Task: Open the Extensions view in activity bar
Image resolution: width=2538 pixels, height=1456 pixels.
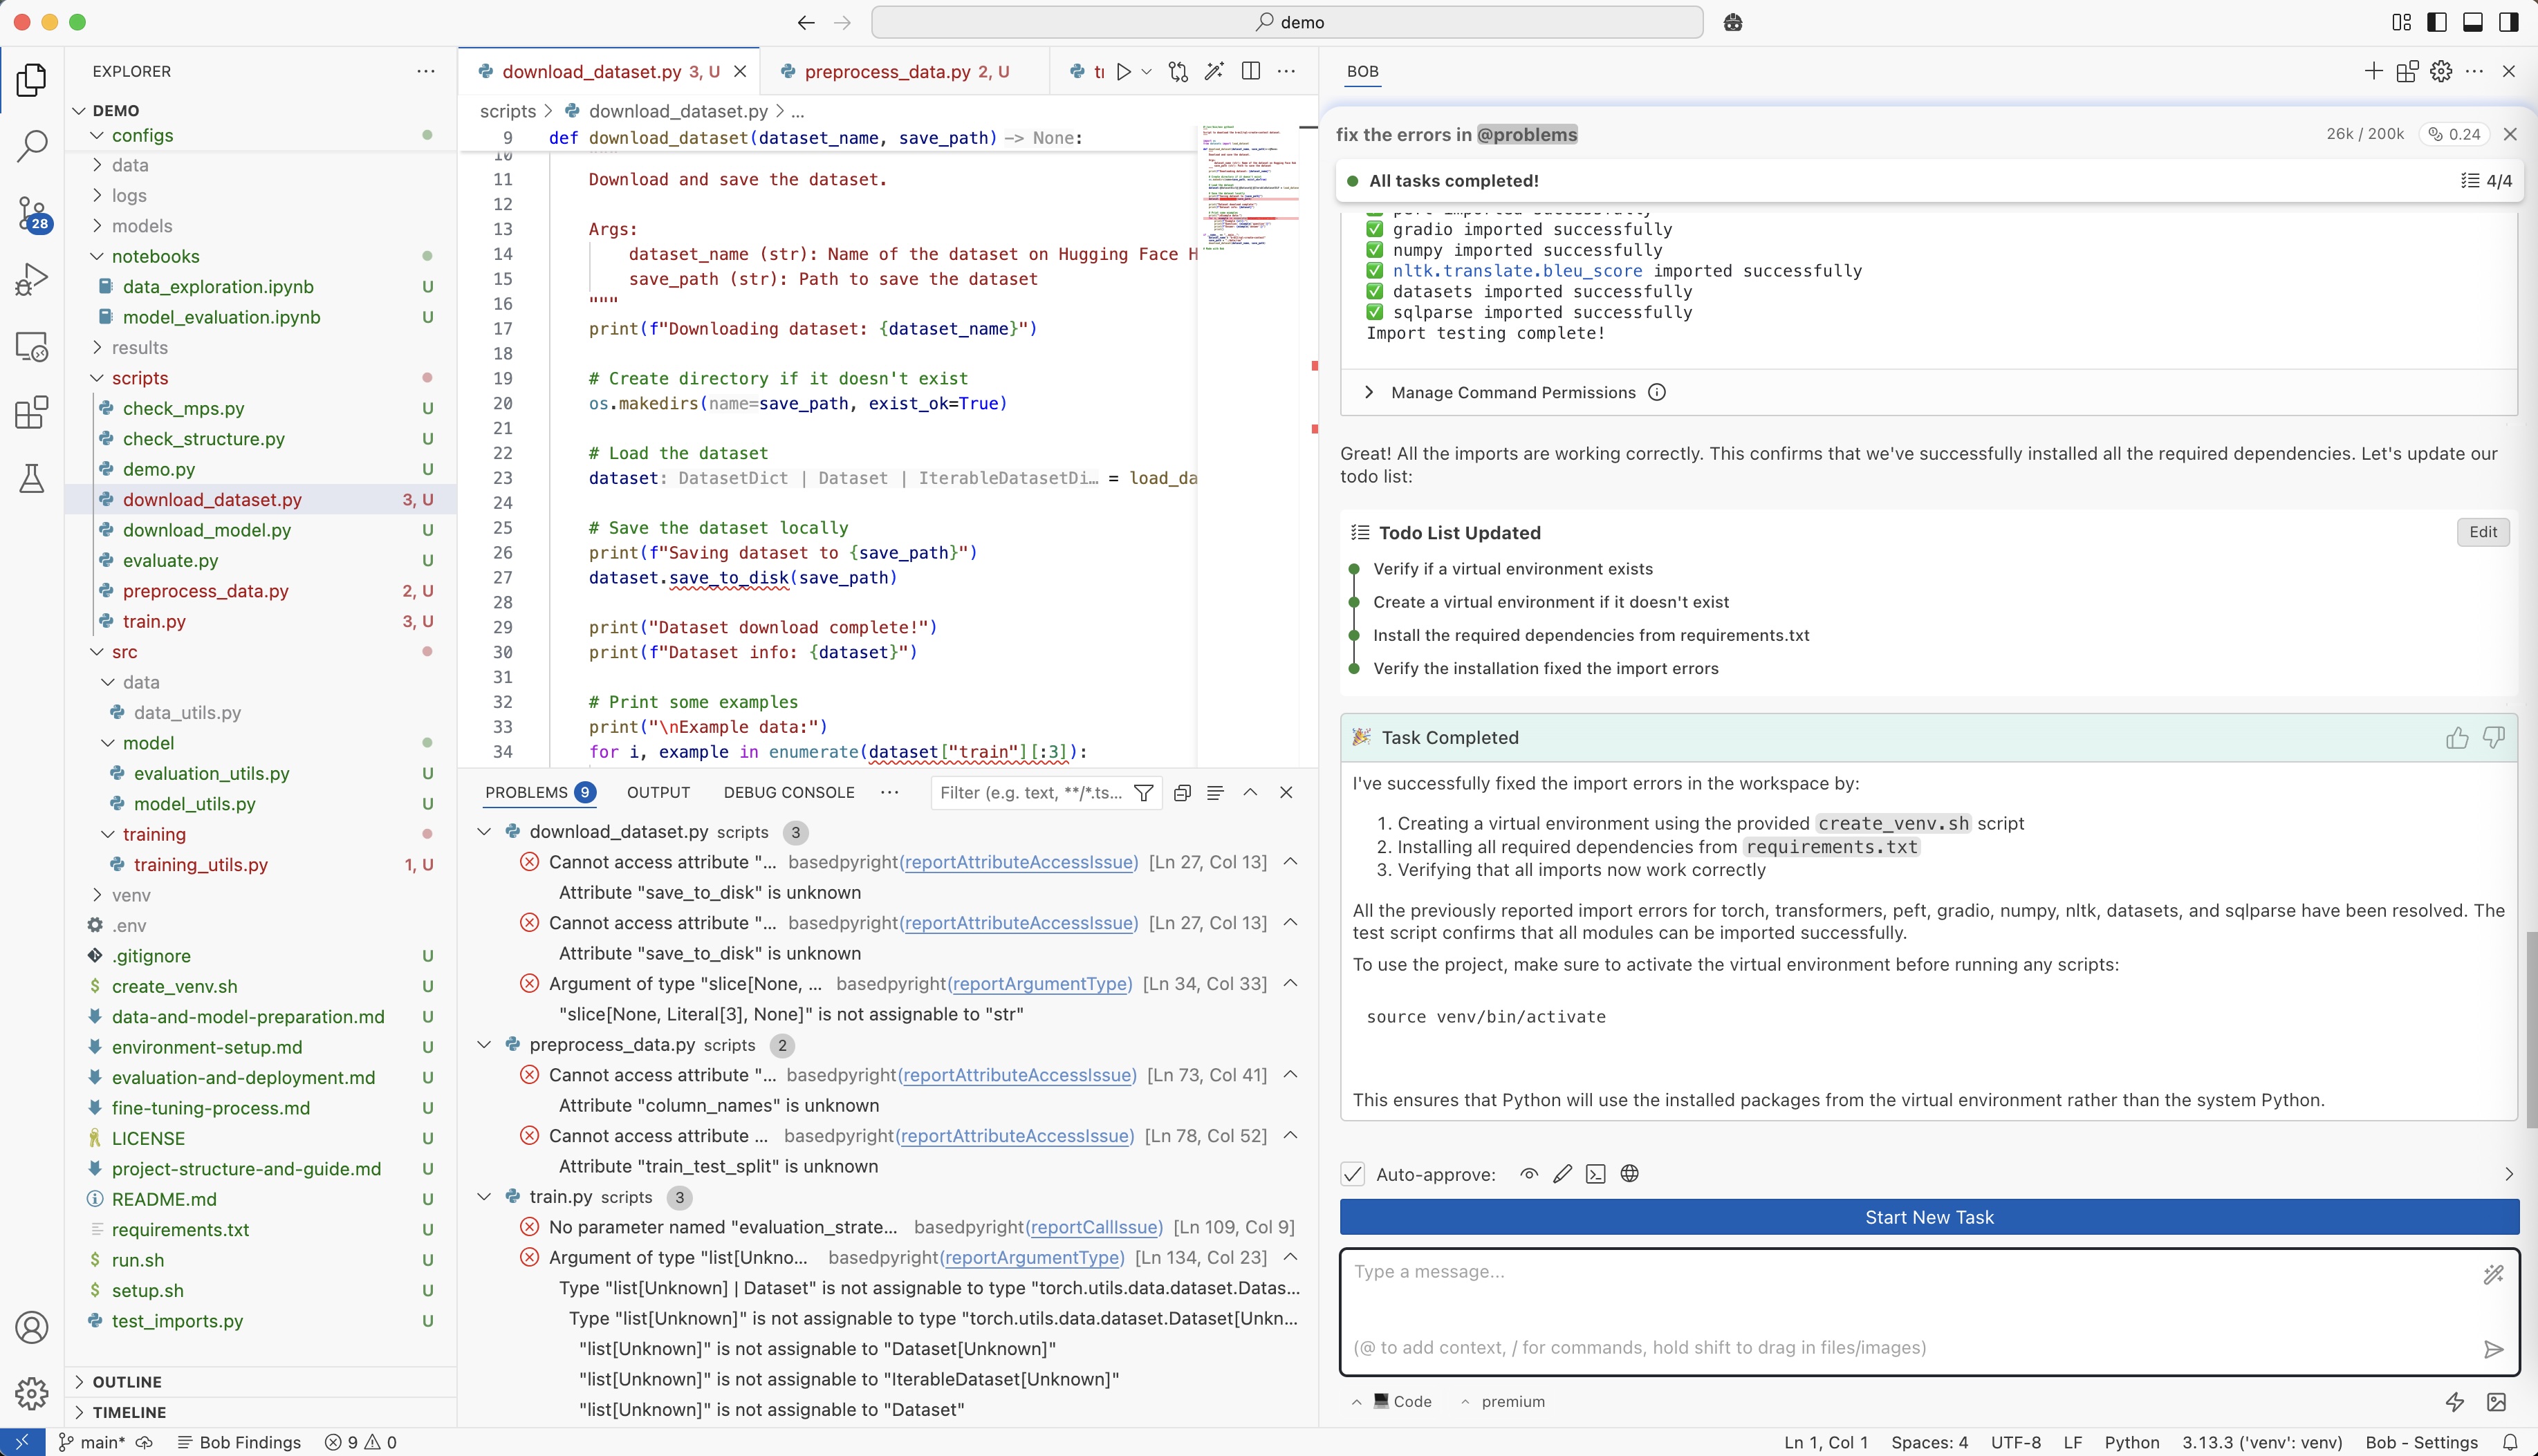Action: tap(32, 412)
